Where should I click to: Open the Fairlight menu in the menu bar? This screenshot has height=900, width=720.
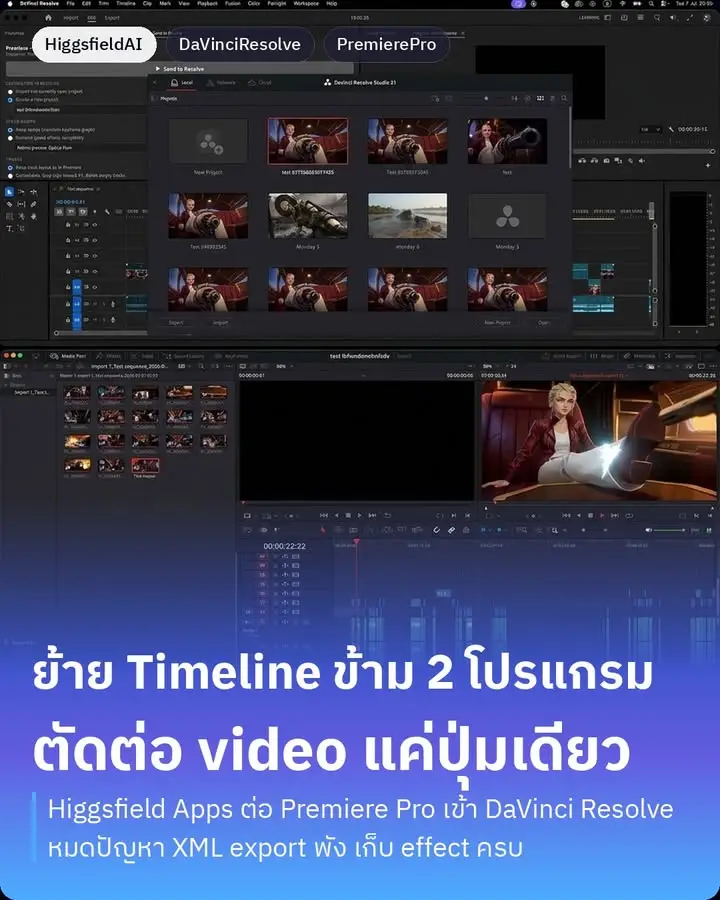(277, 3)
